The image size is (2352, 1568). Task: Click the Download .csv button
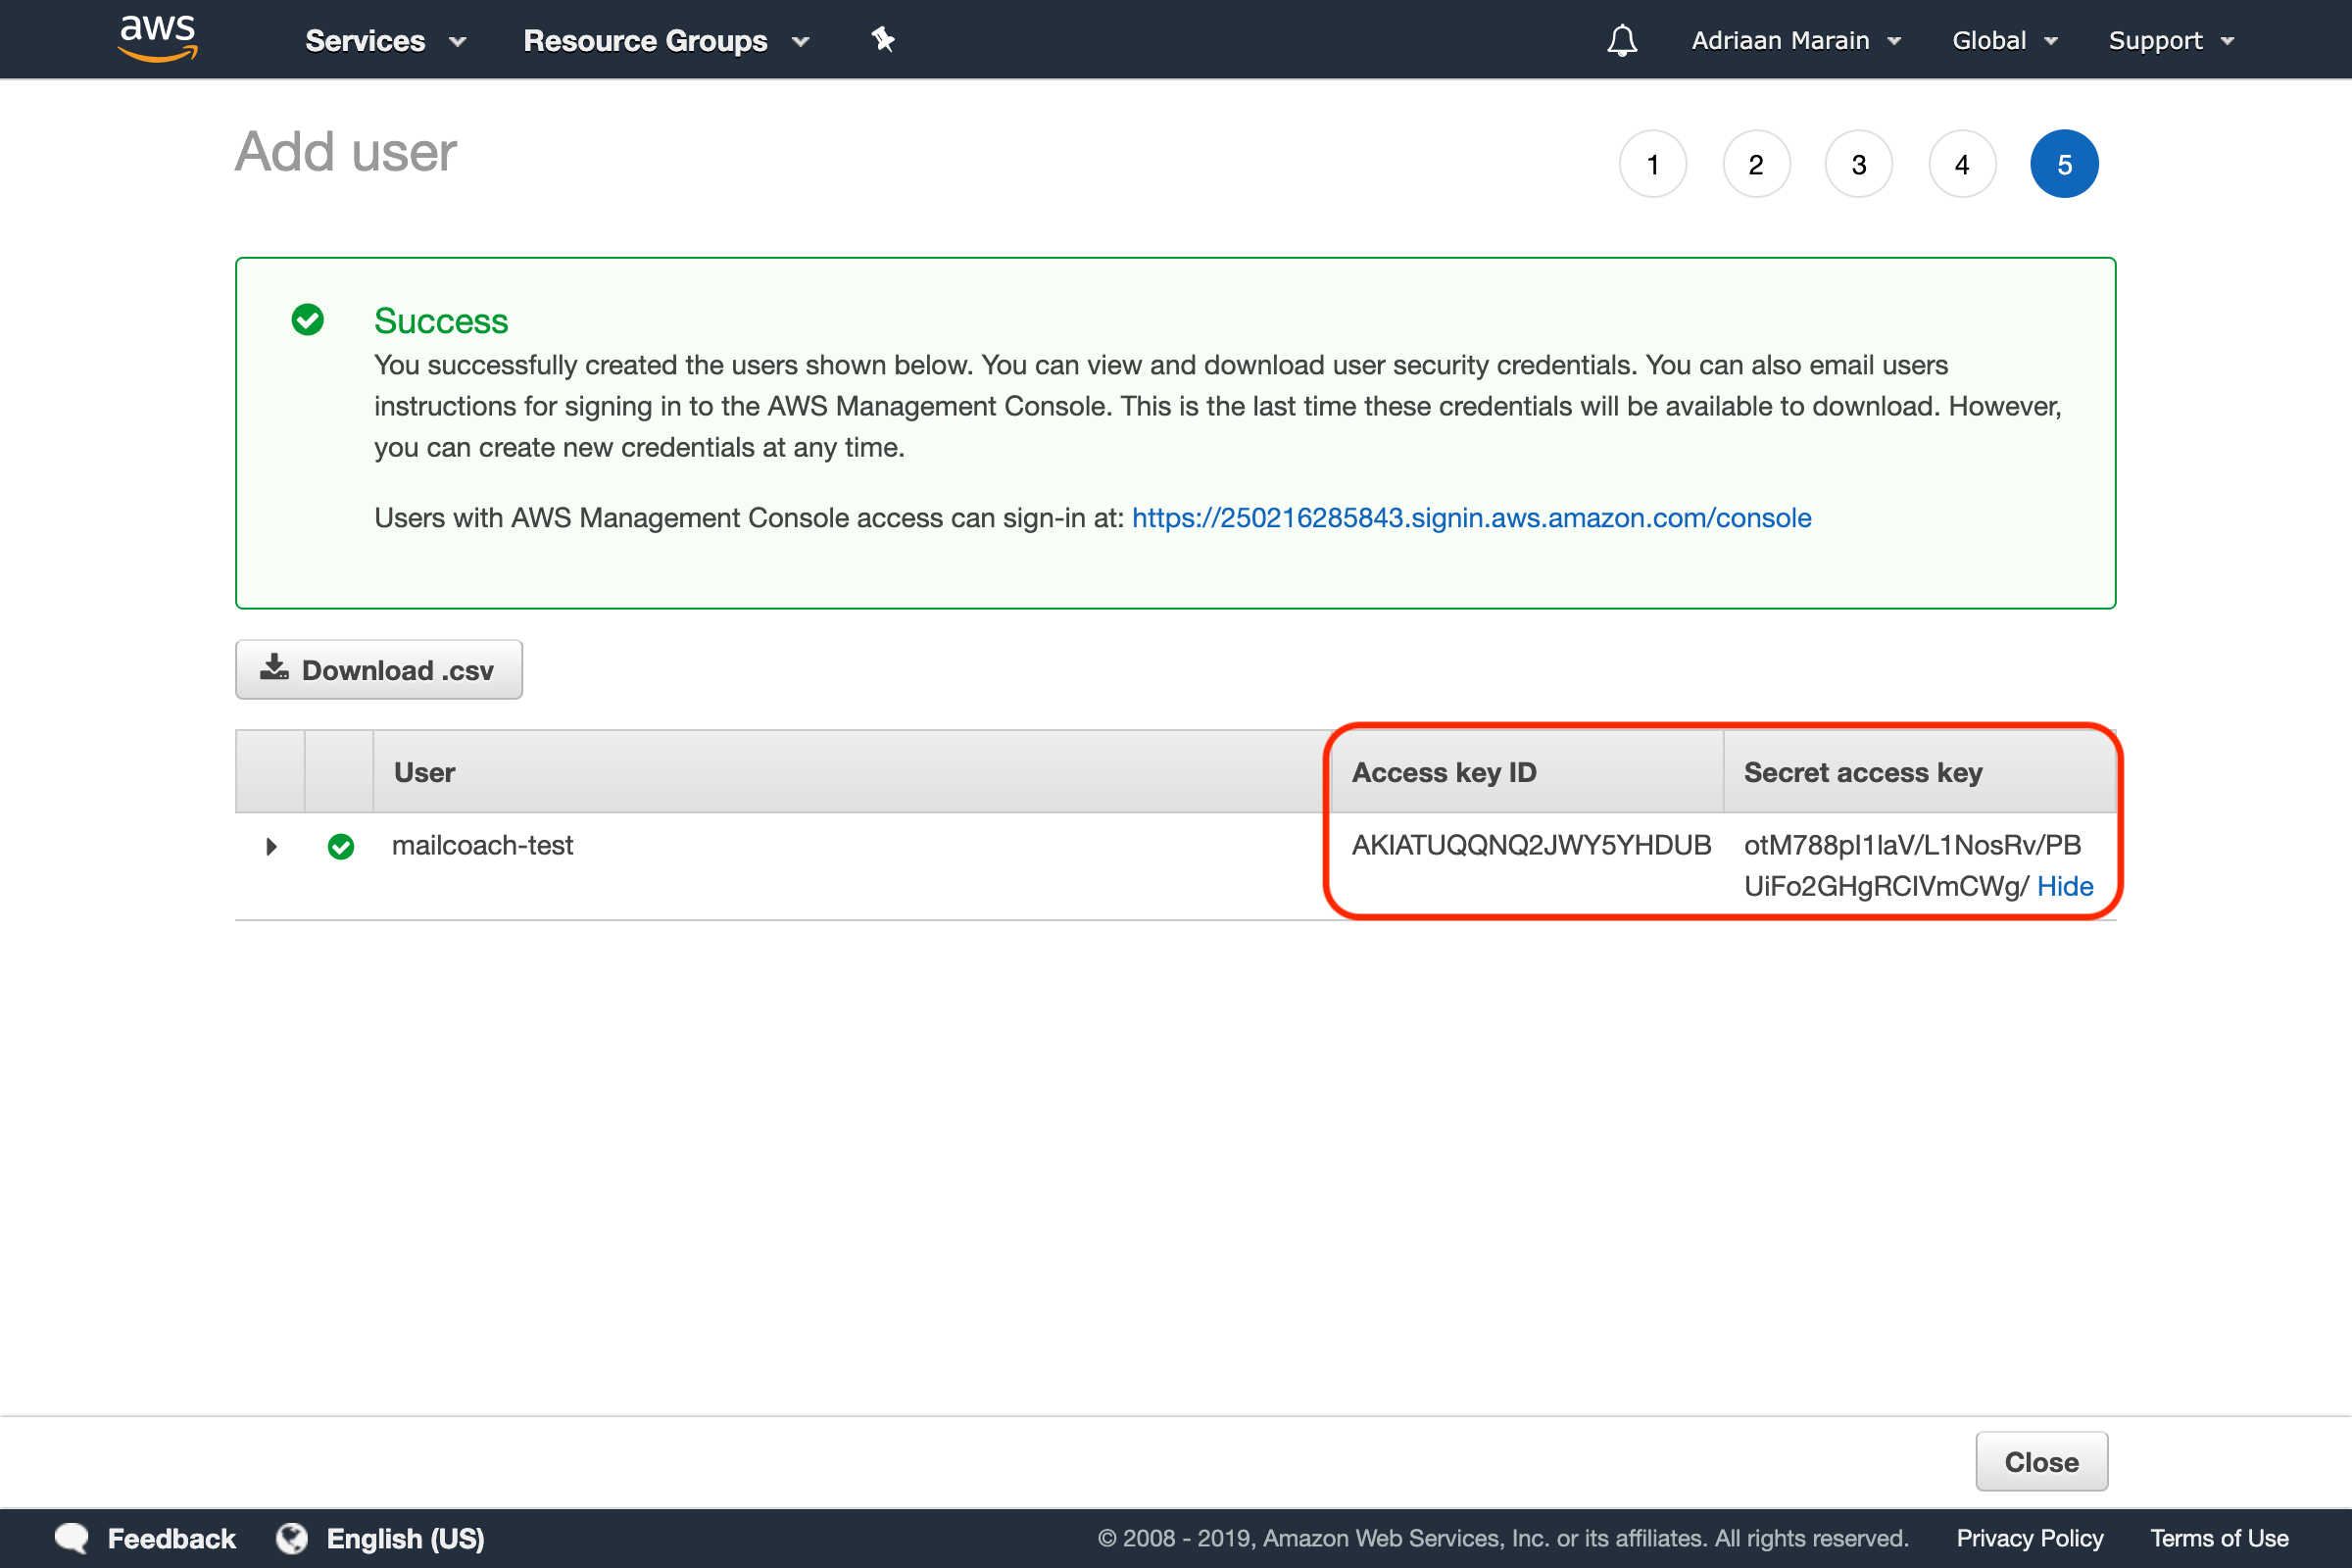click(378, 668)
